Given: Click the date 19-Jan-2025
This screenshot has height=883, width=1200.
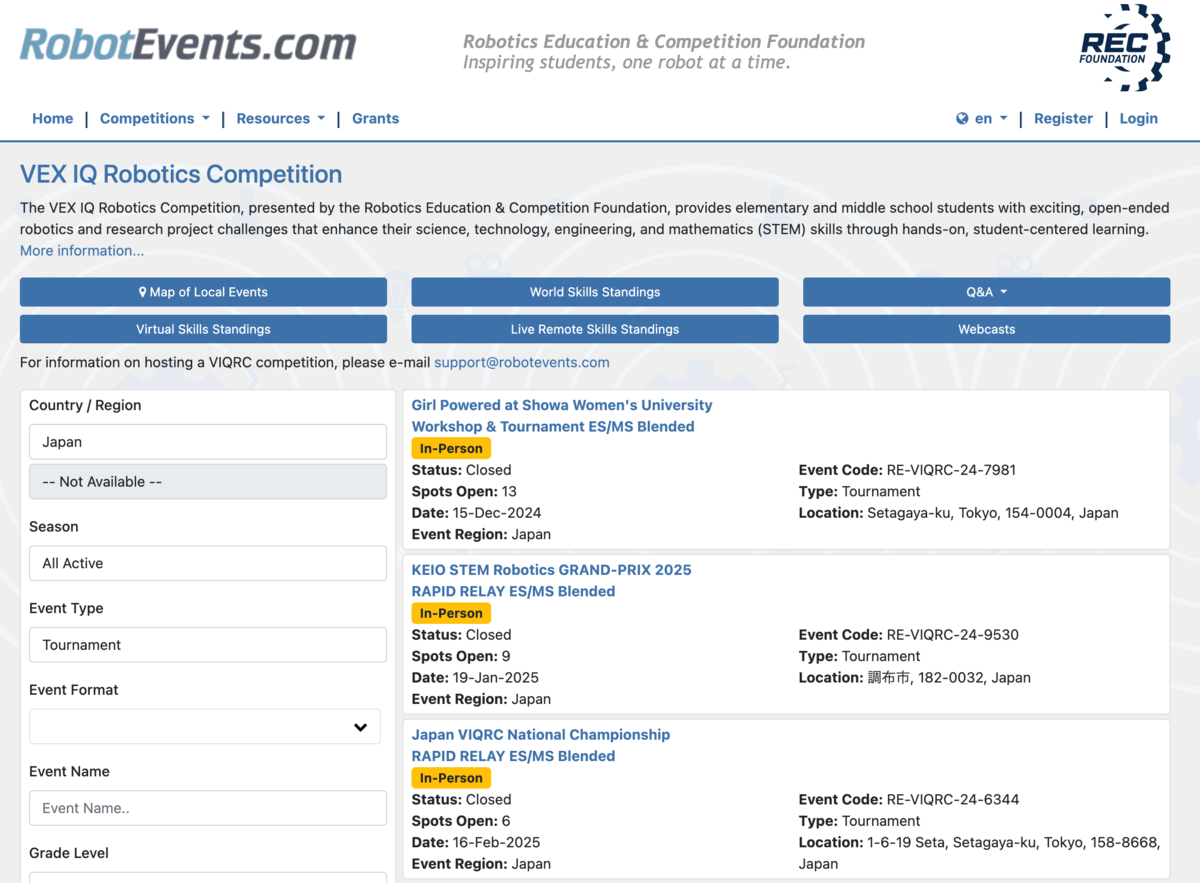Looking at the screenshot, I should [496, 678].
